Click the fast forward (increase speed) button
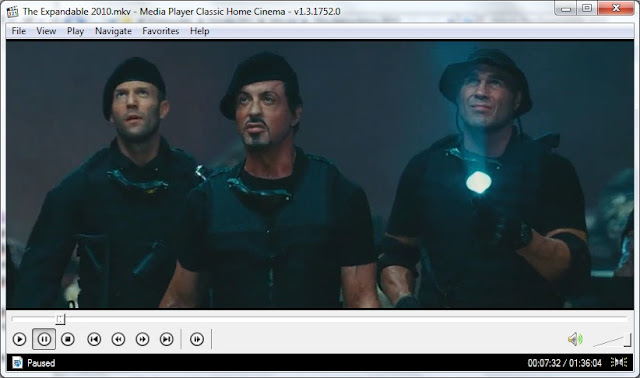Screen dimensions: 640x378 pos(142,339)
